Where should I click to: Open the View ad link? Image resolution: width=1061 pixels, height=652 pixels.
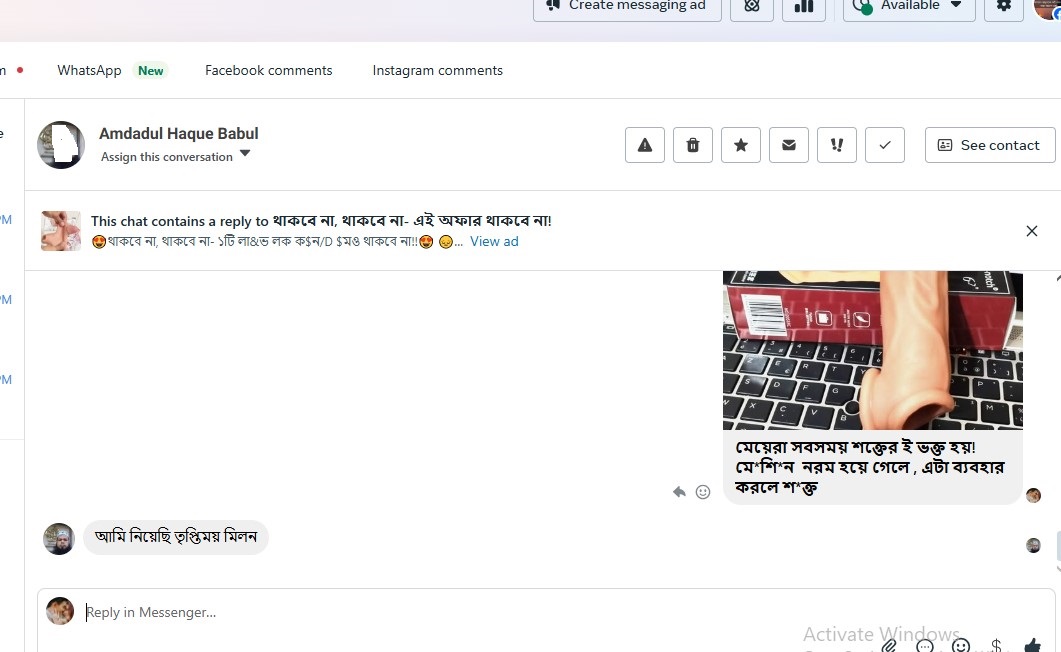(494, 241)
